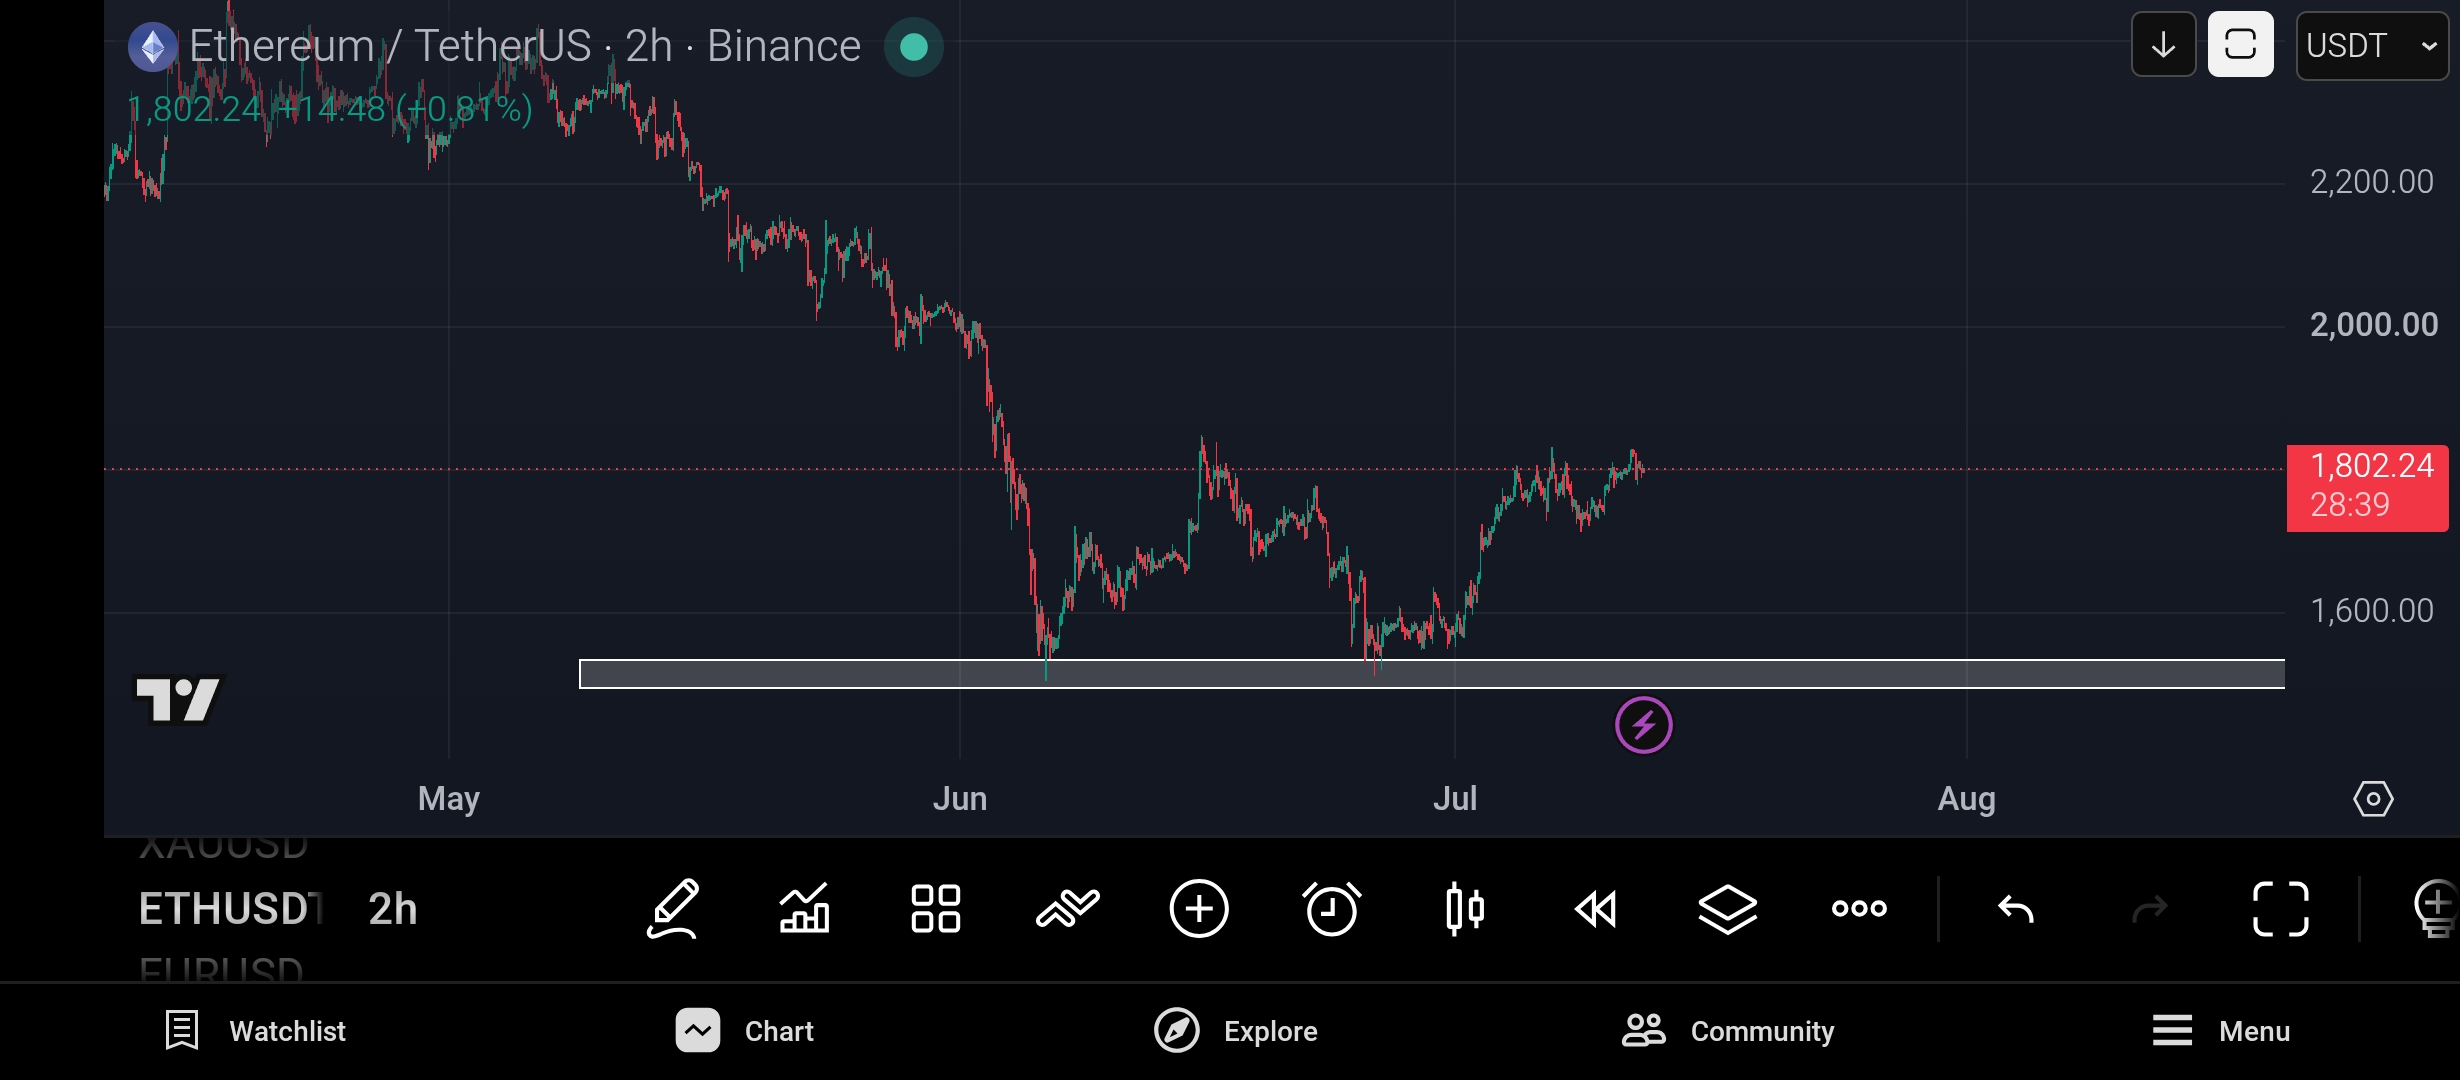Switch to the Chart tab
This screenshot has width=2460, height=1080.
point(745,1031)
